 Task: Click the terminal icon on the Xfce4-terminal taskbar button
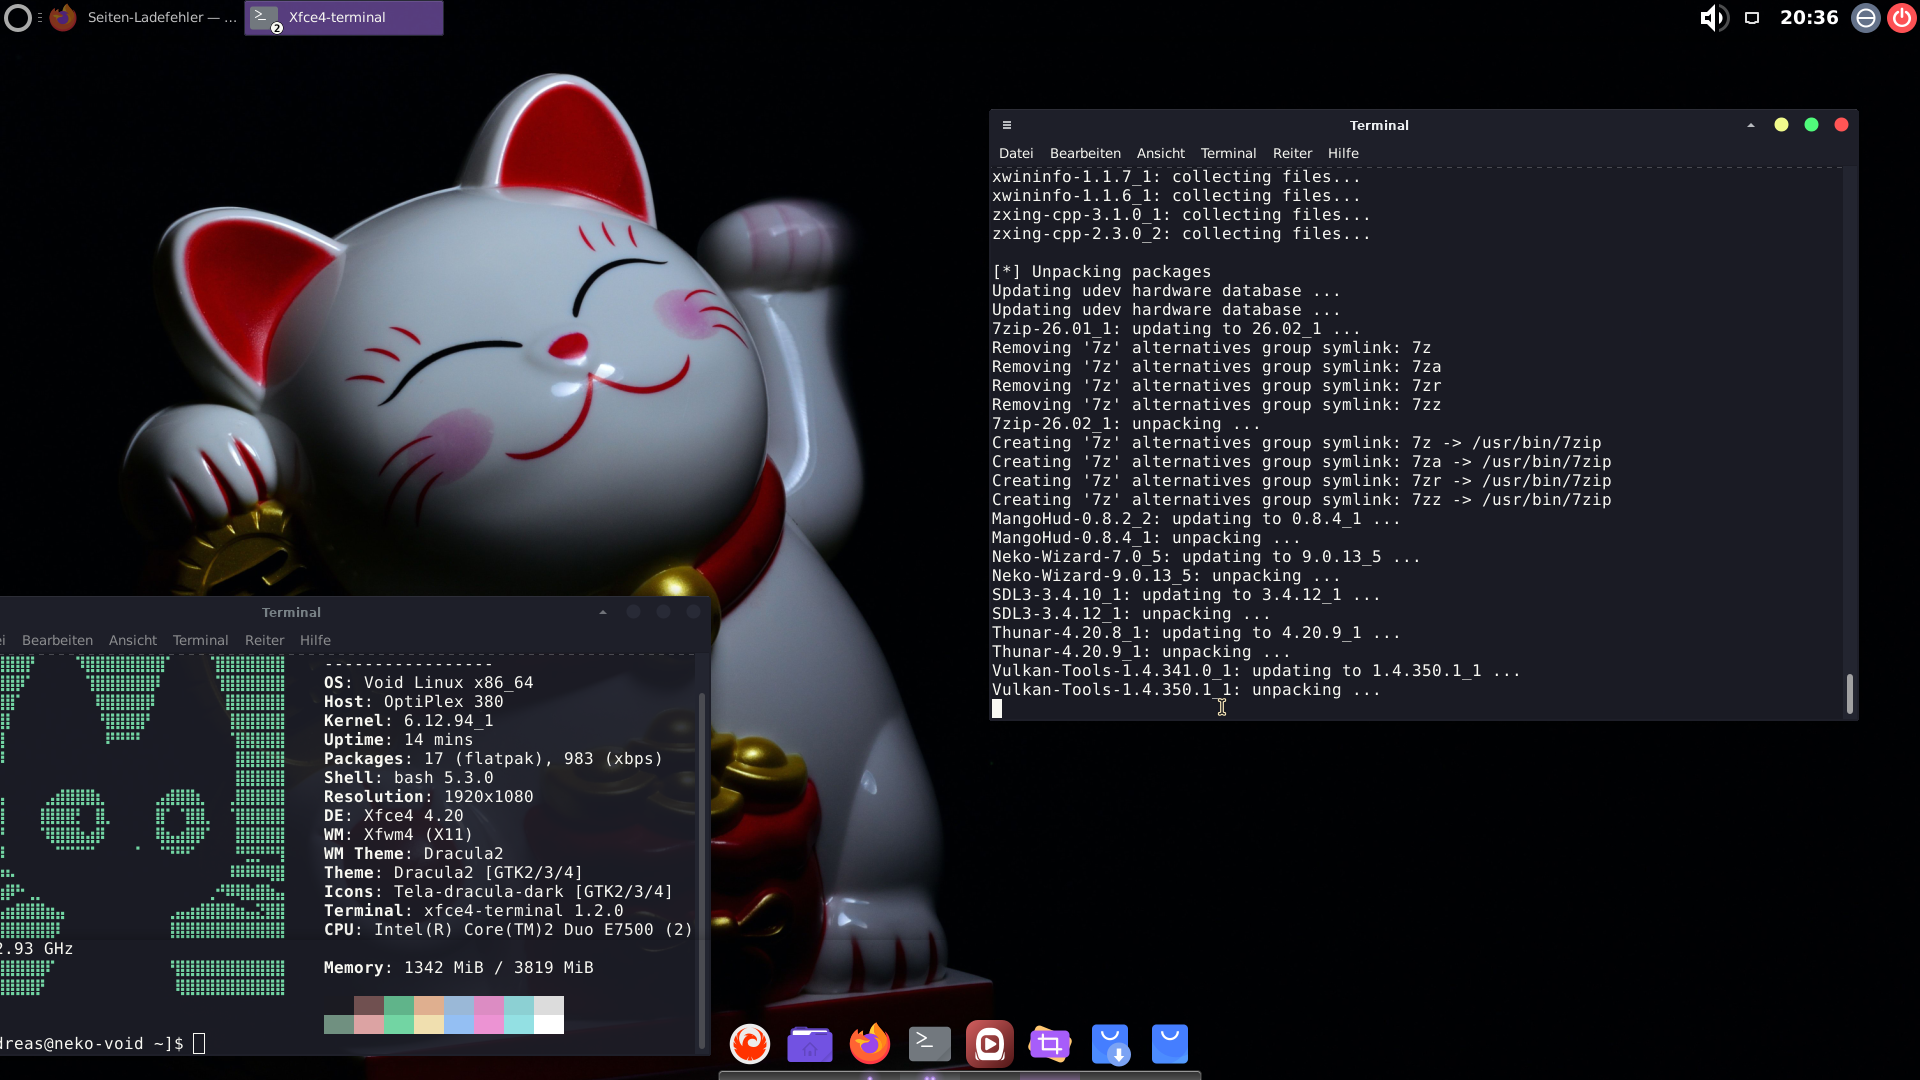(264, 17)
